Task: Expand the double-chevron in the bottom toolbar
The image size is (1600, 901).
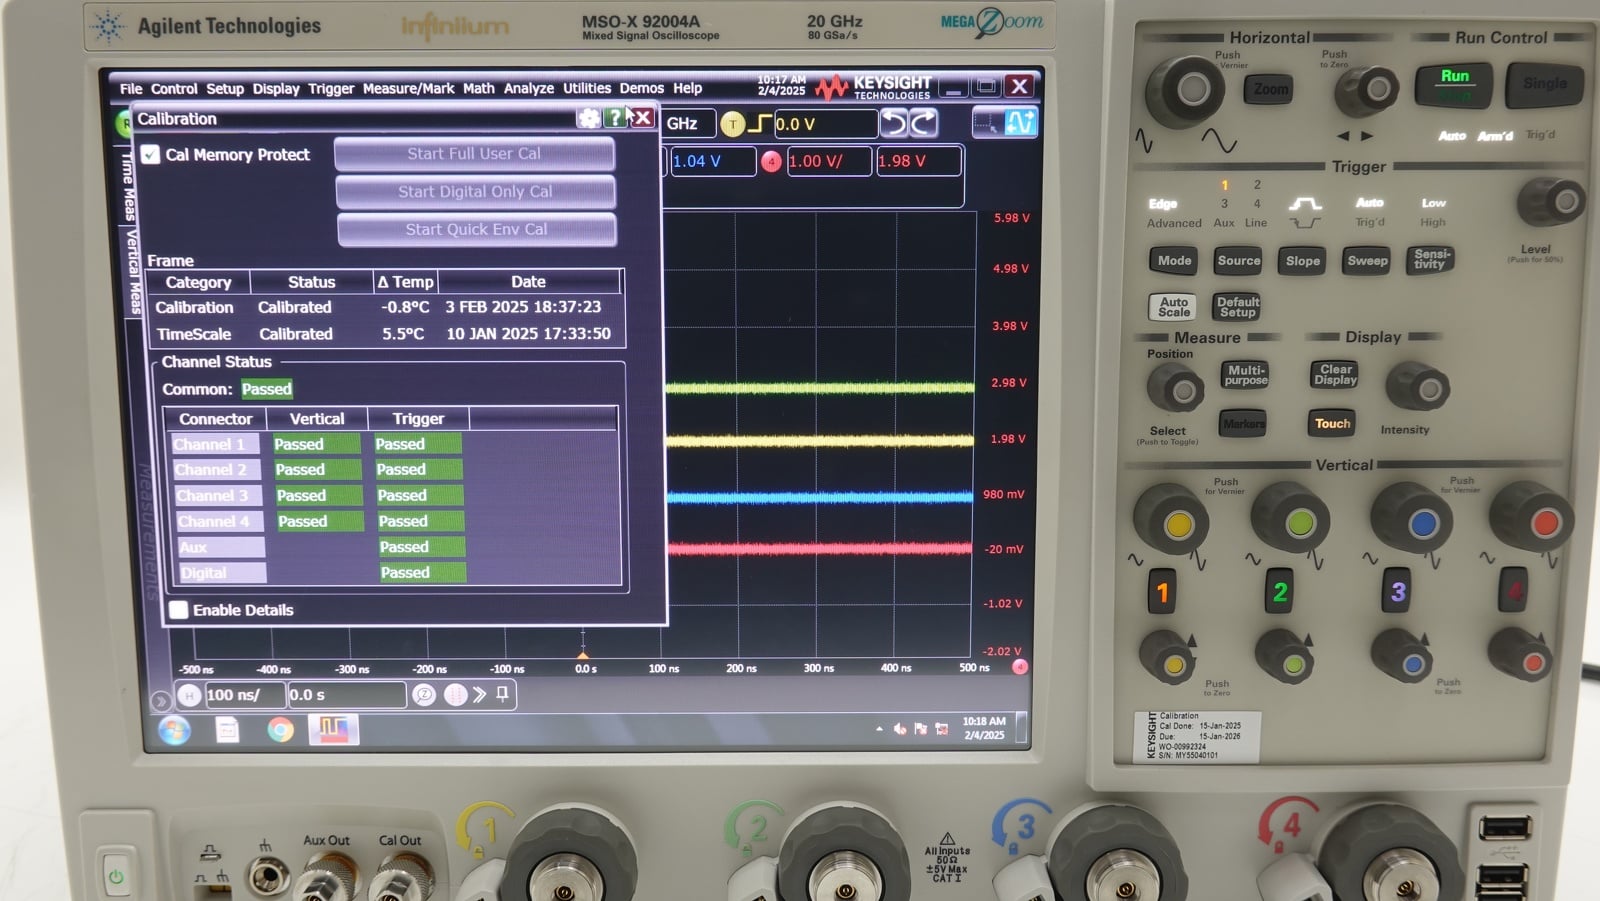Action: tap(480, 694)
